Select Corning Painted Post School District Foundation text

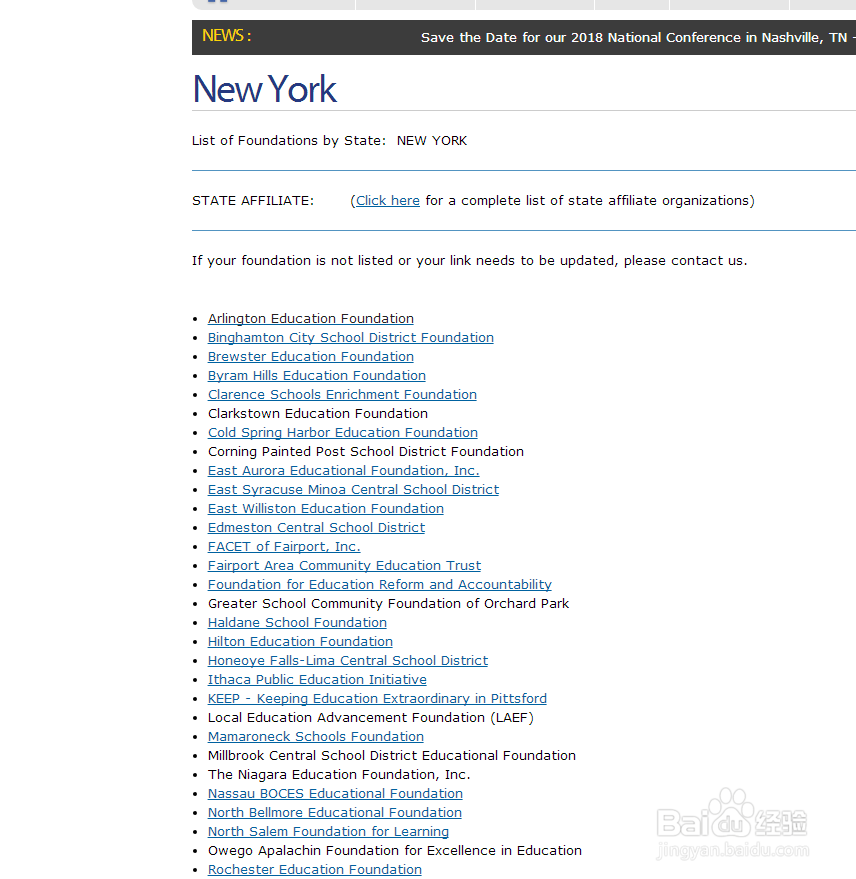[x=365, y=452]
